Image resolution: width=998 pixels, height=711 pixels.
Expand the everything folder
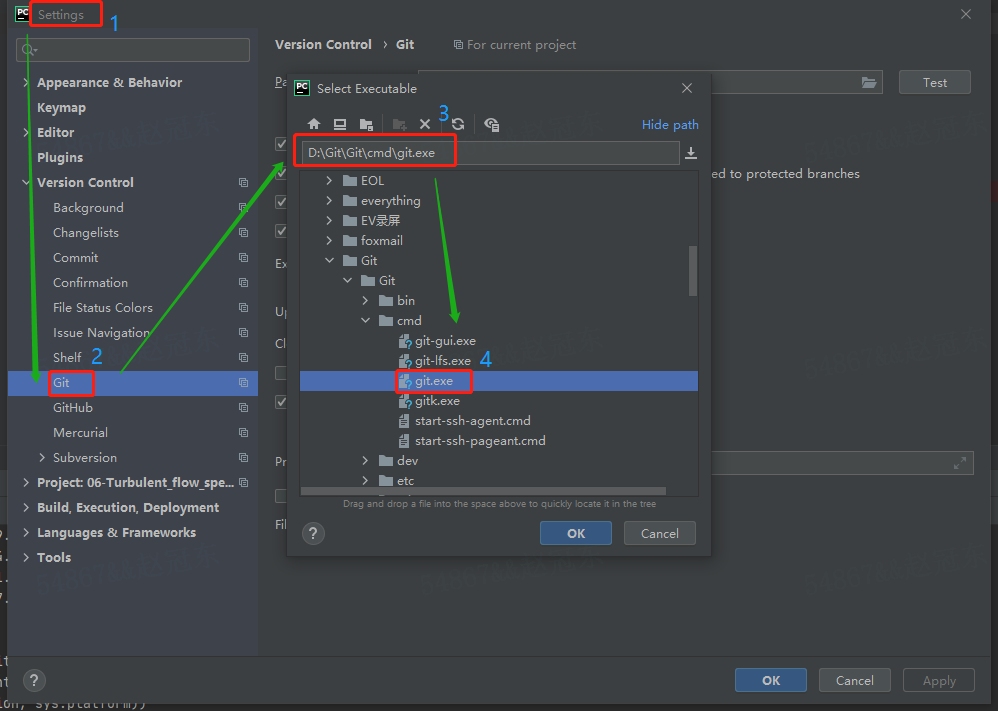click(x=329, y=201)
